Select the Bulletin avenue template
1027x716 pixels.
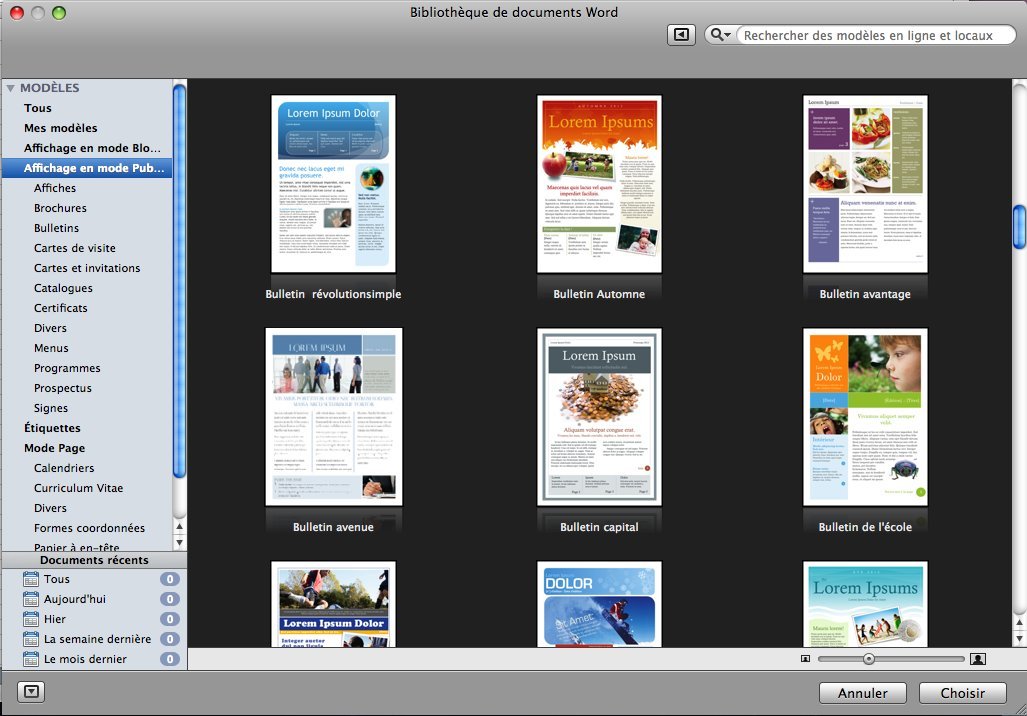[x=333, y=417]
